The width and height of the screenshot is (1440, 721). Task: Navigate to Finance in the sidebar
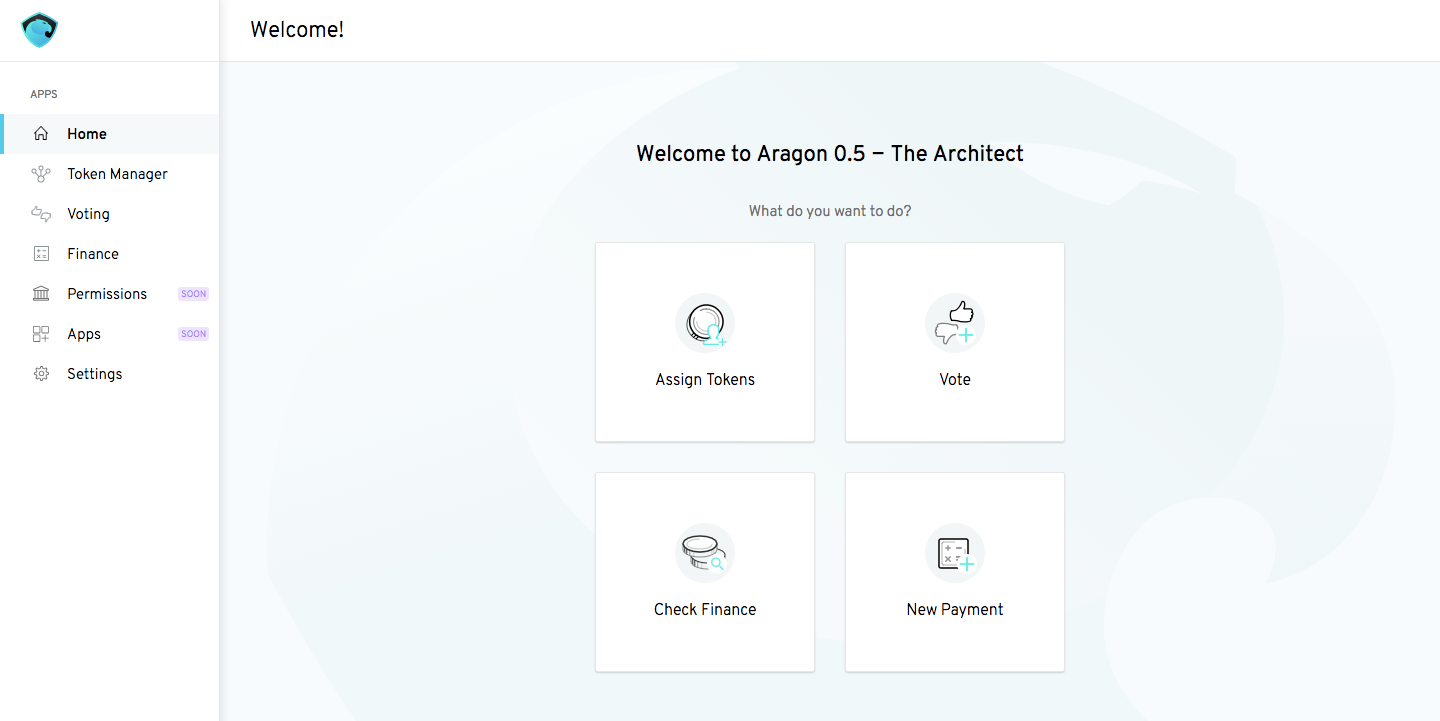coord(110,254)
